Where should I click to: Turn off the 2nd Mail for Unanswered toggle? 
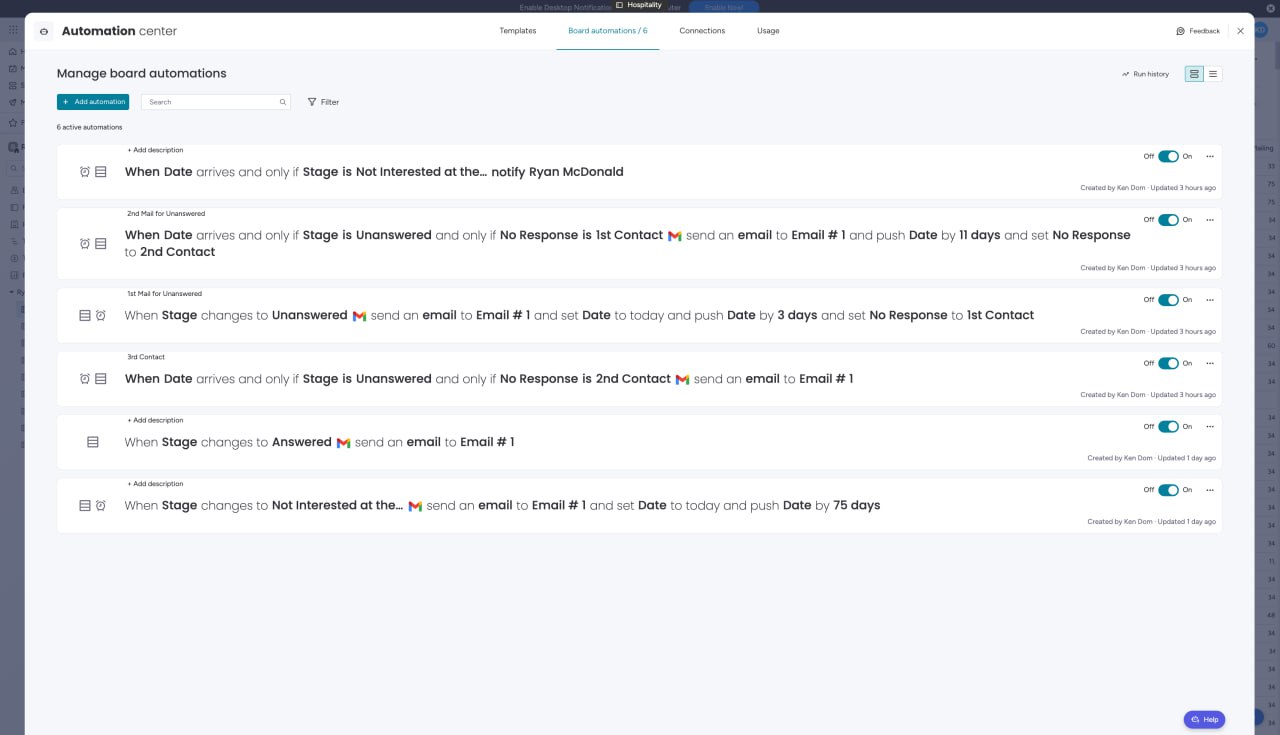tap(1168, 220)
